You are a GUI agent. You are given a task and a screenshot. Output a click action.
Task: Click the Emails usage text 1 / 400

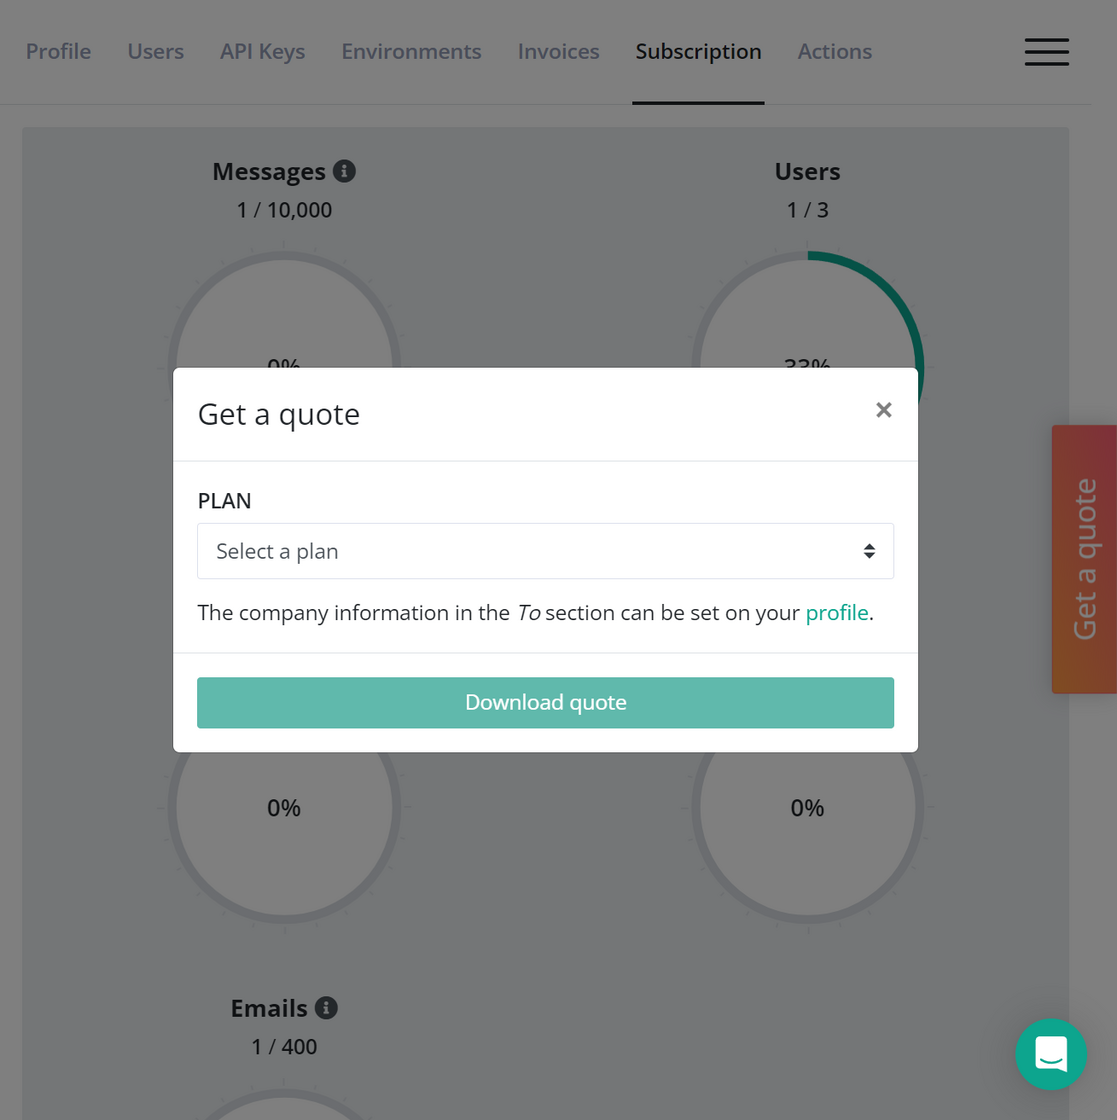click(284, 1046)
